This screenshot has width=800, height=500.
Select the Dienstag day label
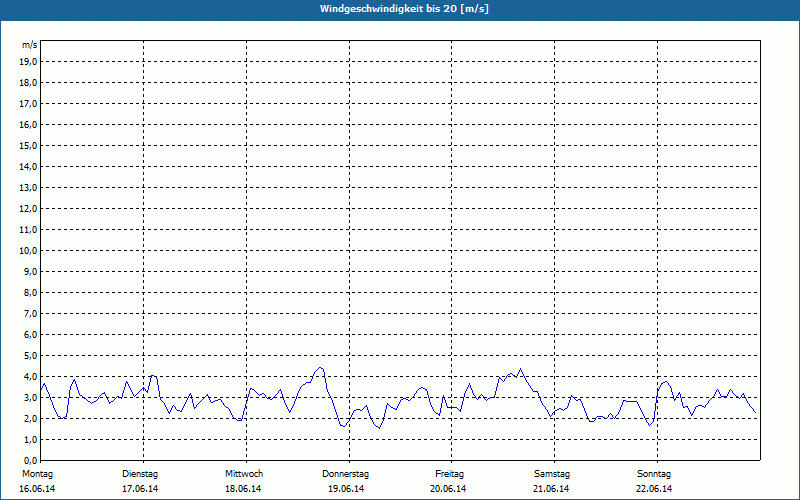[140, 473]
